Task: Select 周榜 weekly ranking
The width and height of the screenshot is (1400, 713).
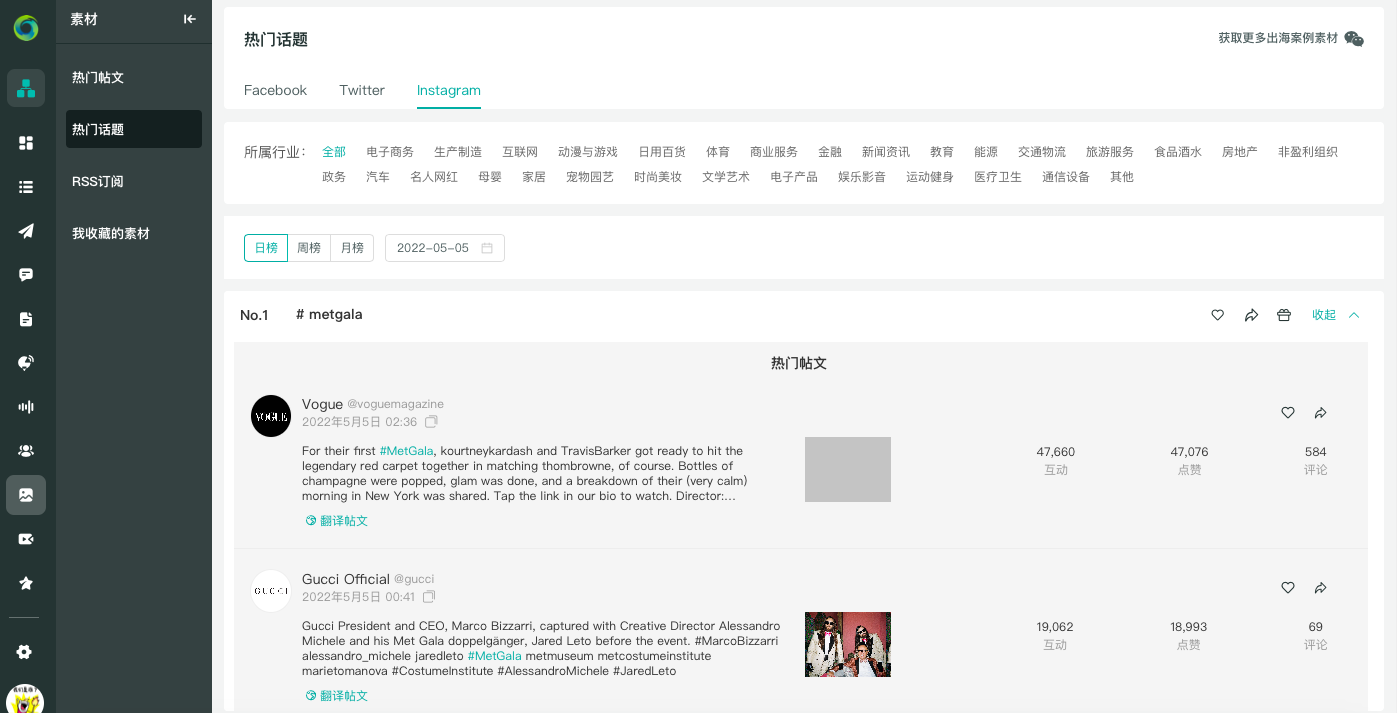Action: (x=309, y=248)
